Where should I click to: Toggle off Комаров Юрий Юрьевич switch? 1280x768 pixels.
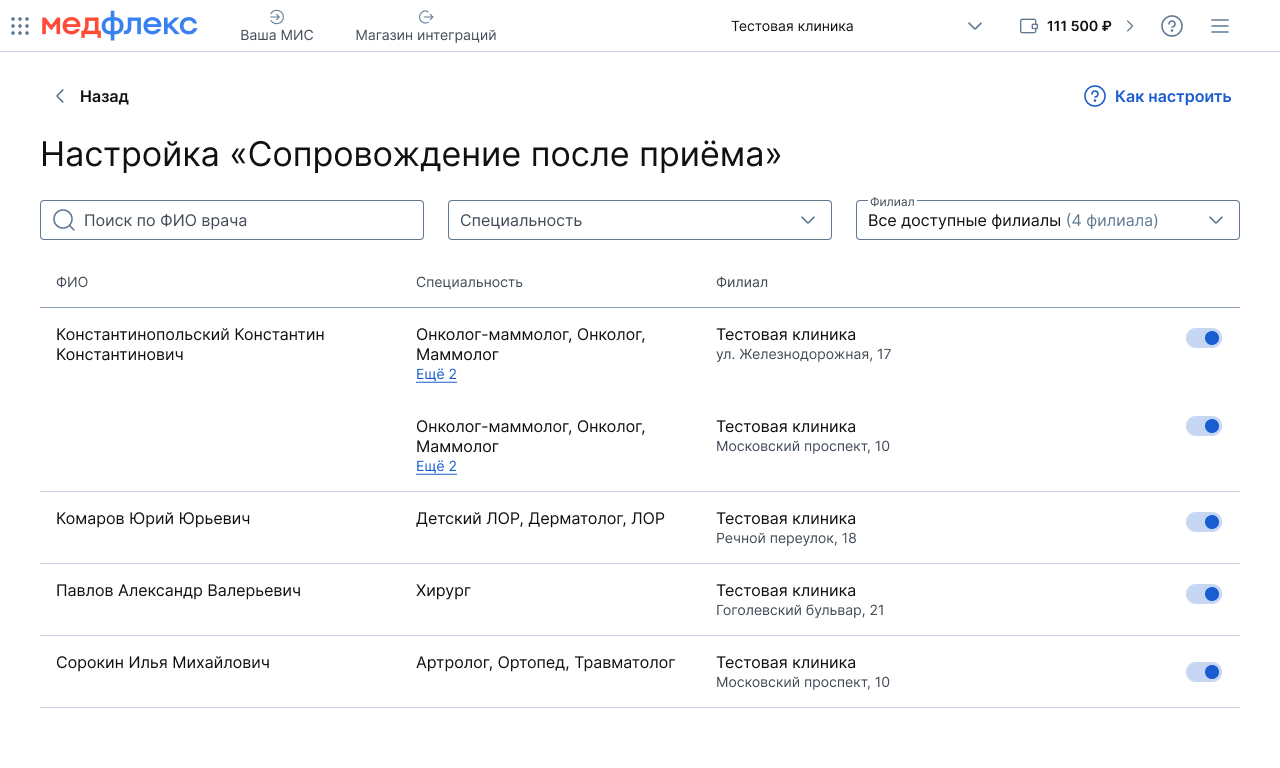coord(1203,522)
